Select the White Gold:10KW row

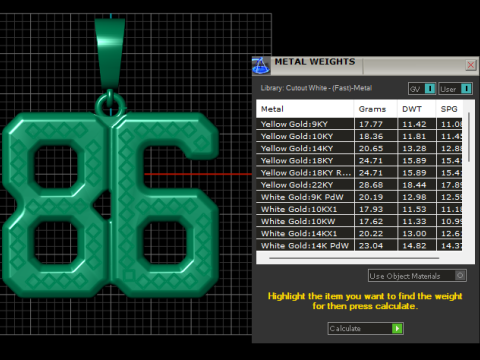pos(359,221)
